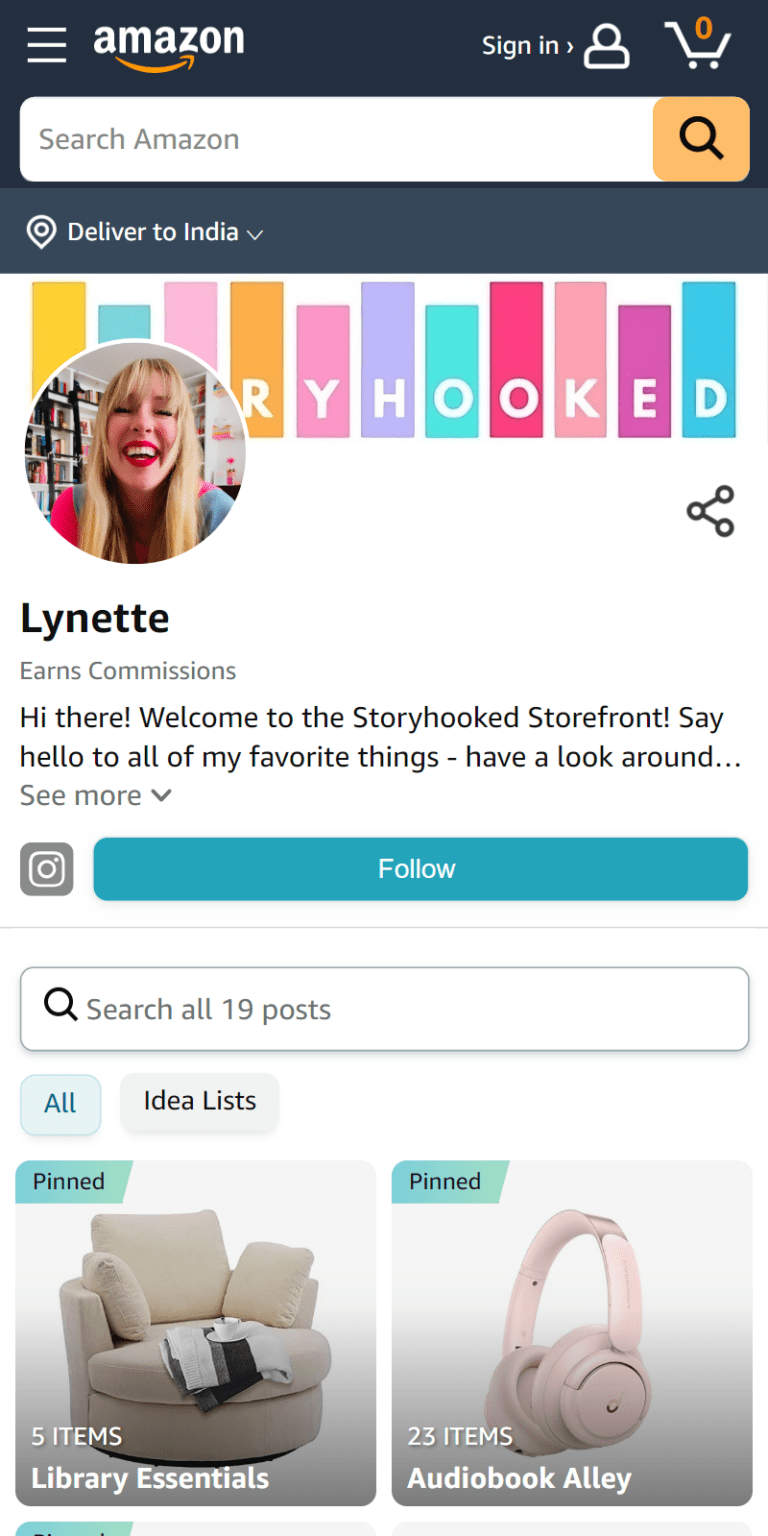Viewport: 768px width, 1536px height.
Task: Click the location pin icon
Action: coord(41,232)
